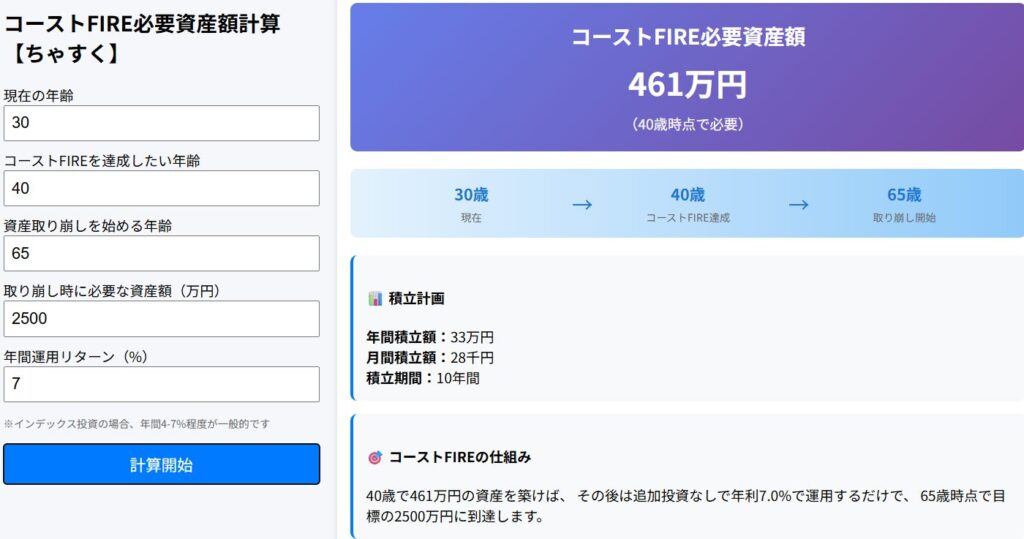Select the 資産取り崩しを始める年齢 input box
This screenshot has height=539, width=1024.
[x=161, y=253]
